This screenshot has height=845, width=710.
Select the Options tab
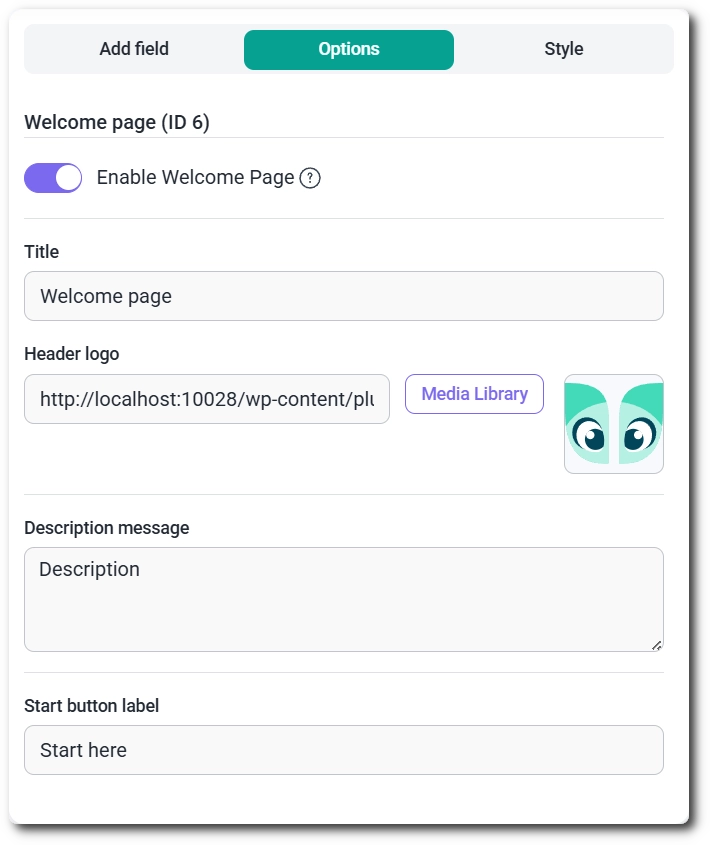tap(349, 50)
